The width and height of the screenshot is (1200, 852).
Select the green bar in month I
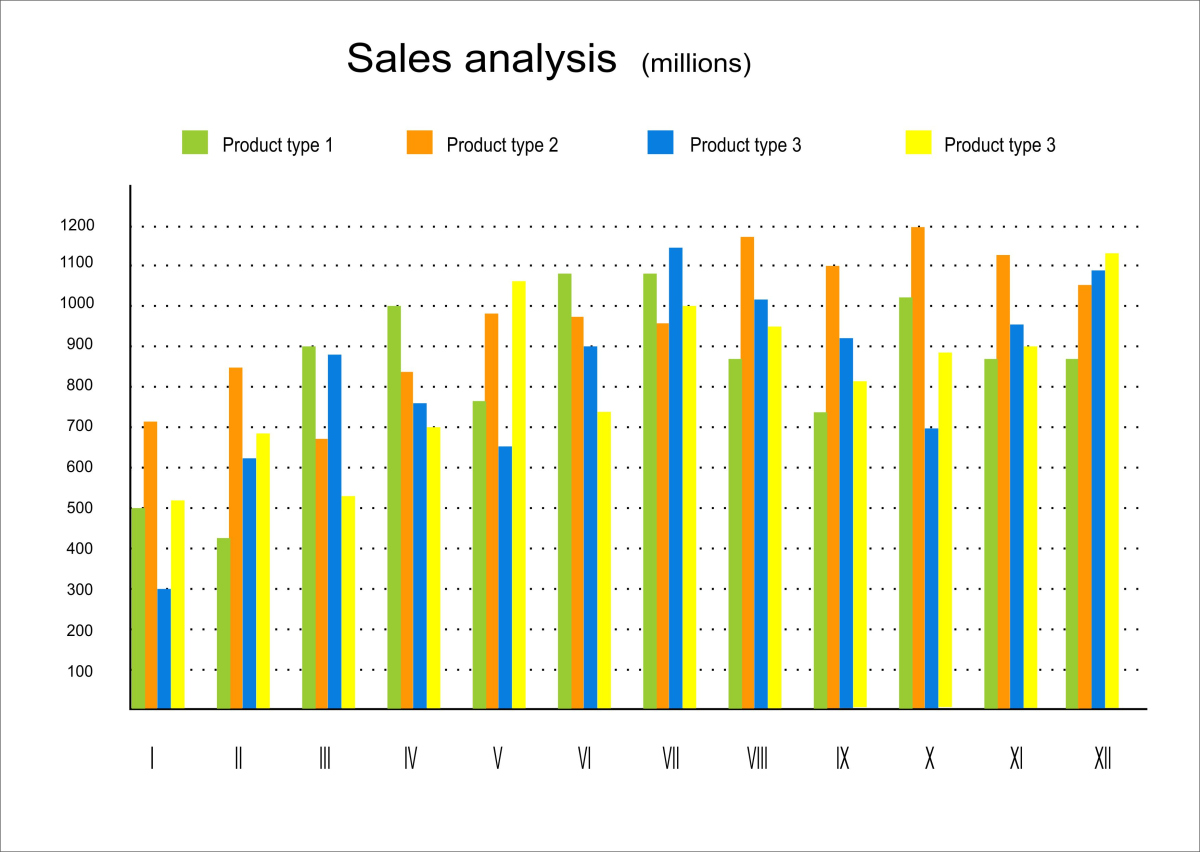click(x=137, y=608)
